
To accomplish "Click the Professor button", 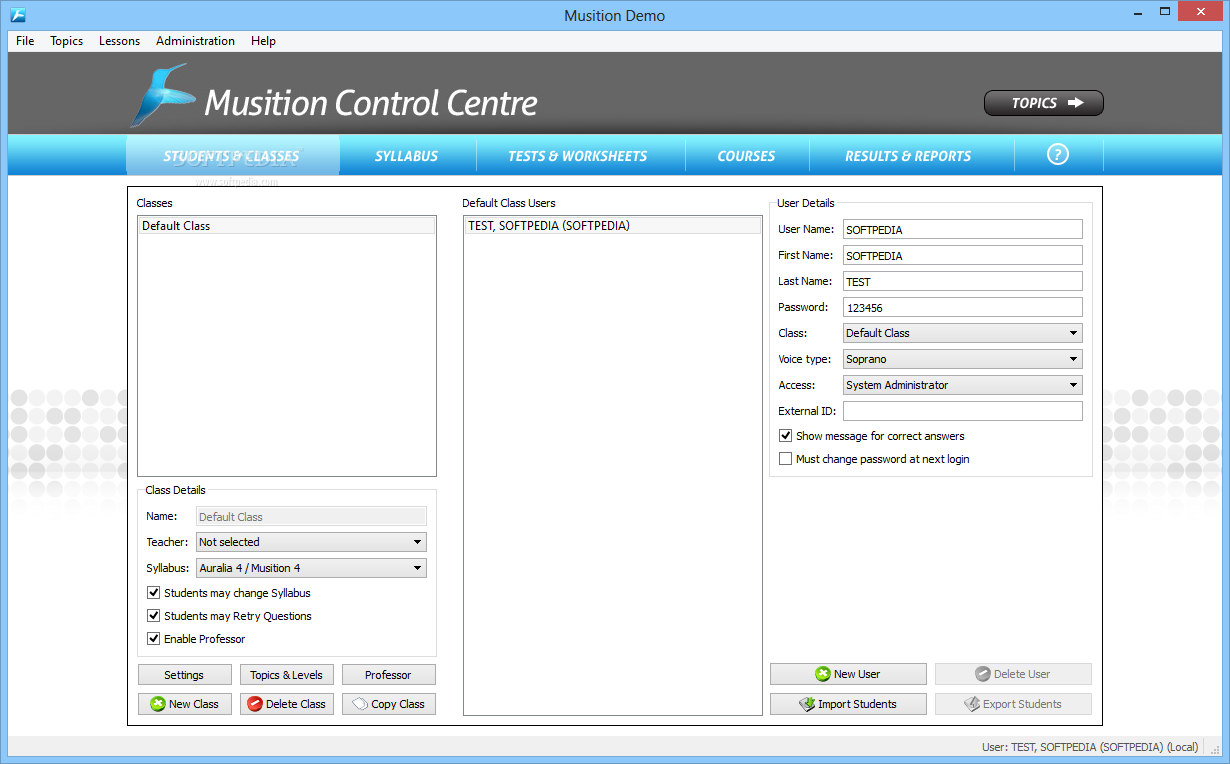I will 388,675.
